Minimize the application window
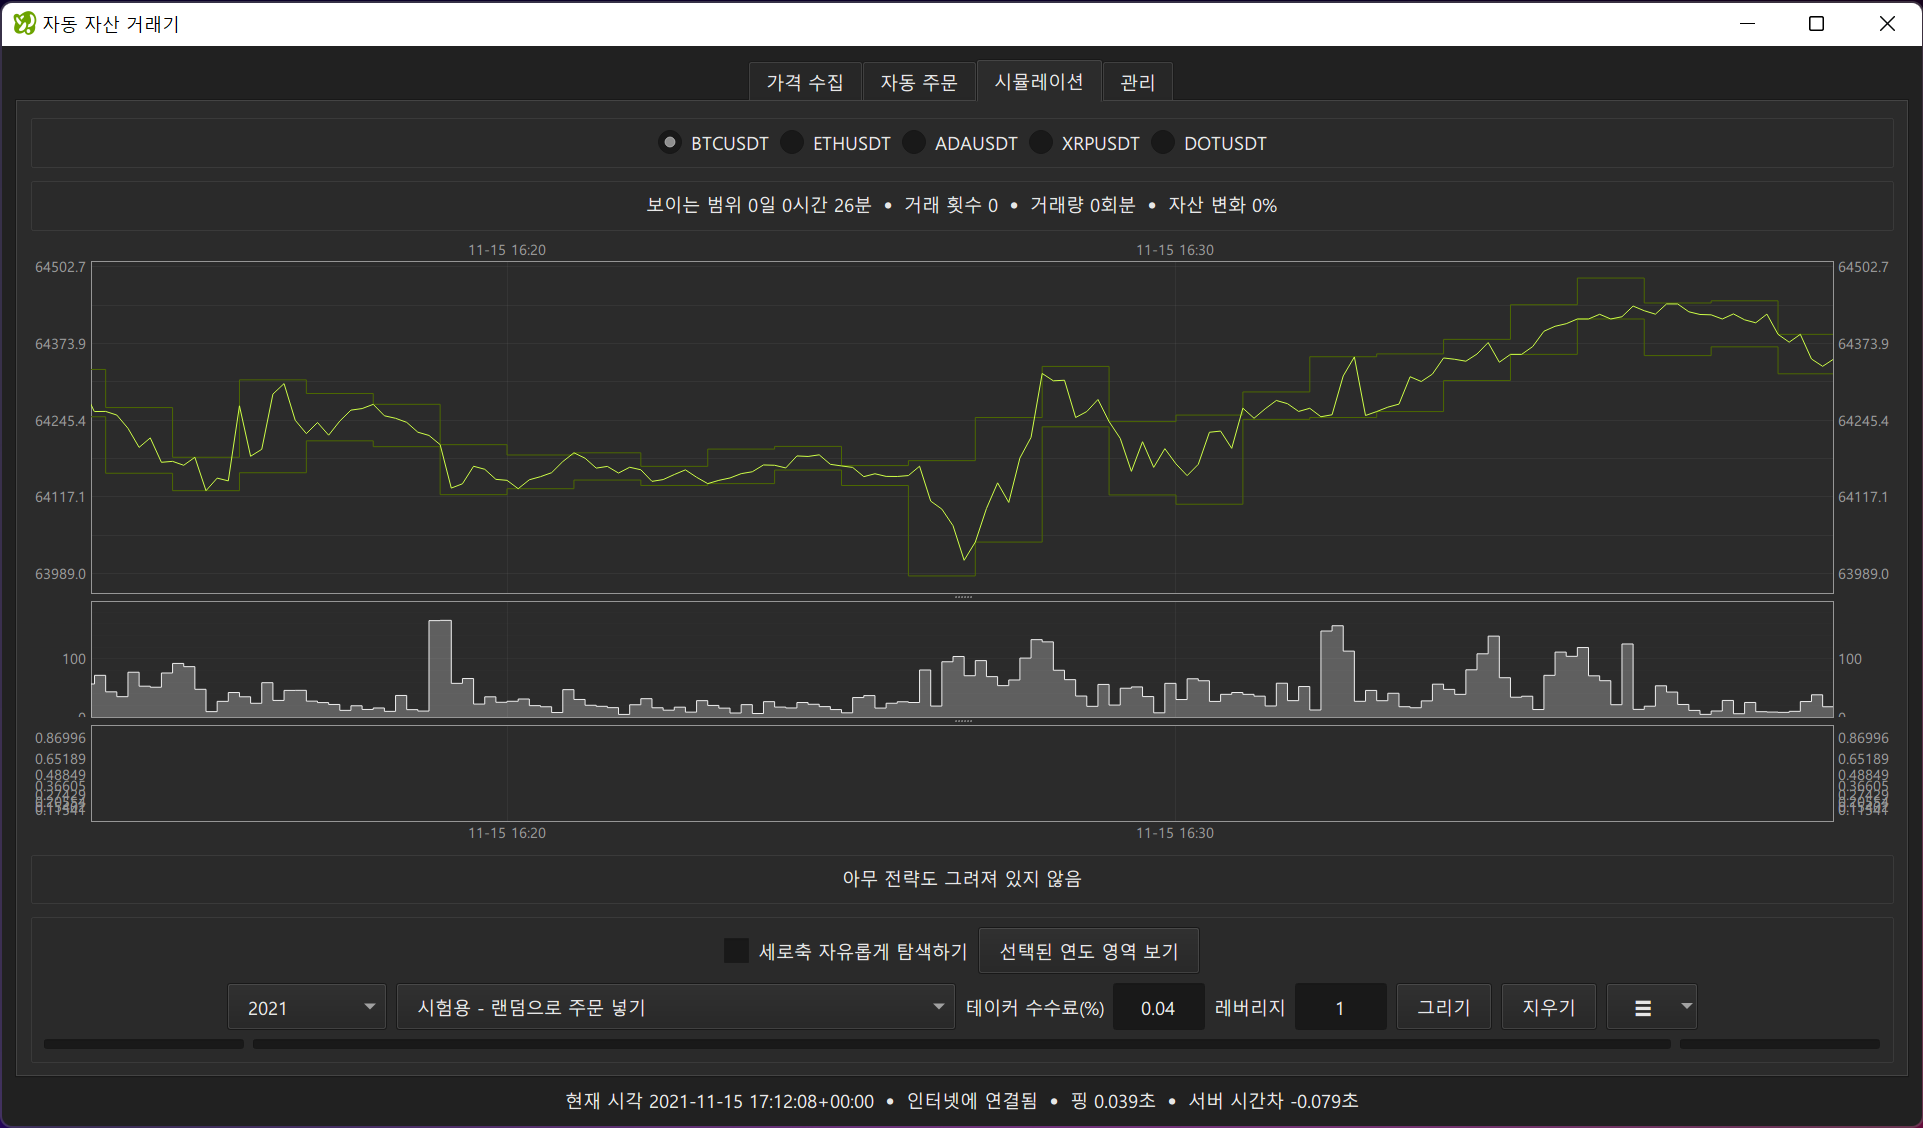The image size is (1923, 1128). (1747, 23)
